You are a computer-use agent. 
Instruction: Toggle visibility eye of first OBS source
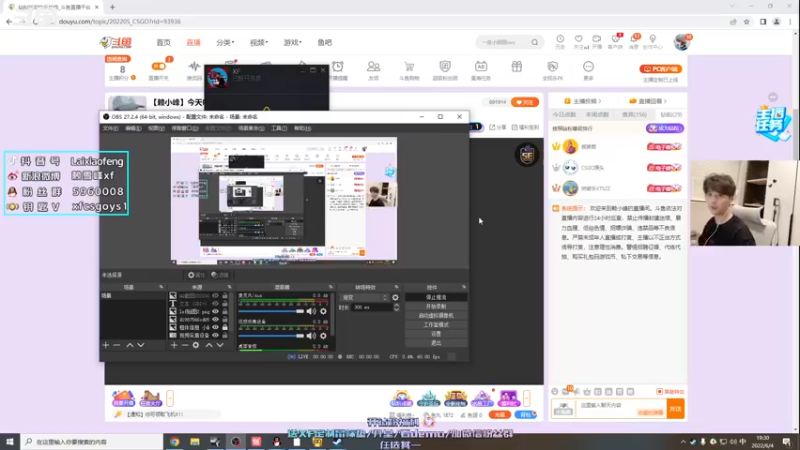pos(215,296)
